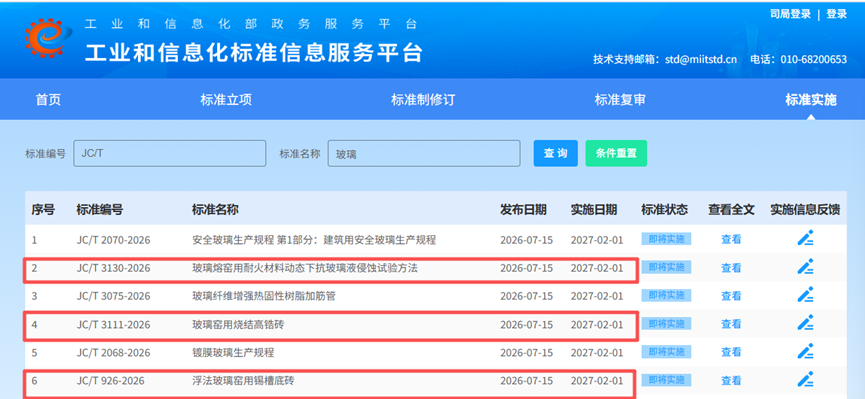Click the 即将实施 status of JC/T 3075-2026
Screen dimensions: 865x399
pyautogui.click(x=666, y=295)
